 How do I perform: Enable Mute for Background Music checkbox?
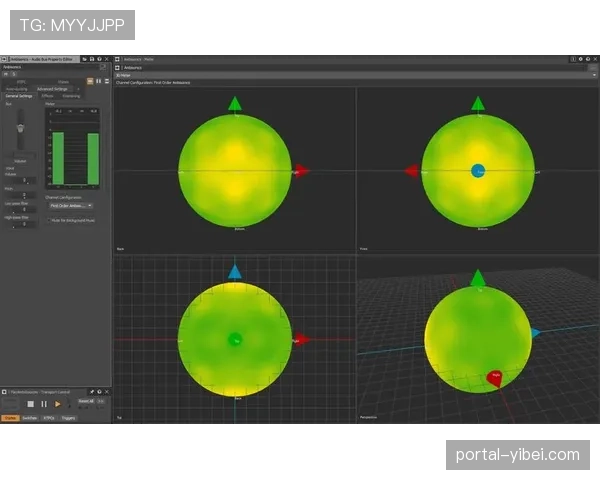click(49, 219)
